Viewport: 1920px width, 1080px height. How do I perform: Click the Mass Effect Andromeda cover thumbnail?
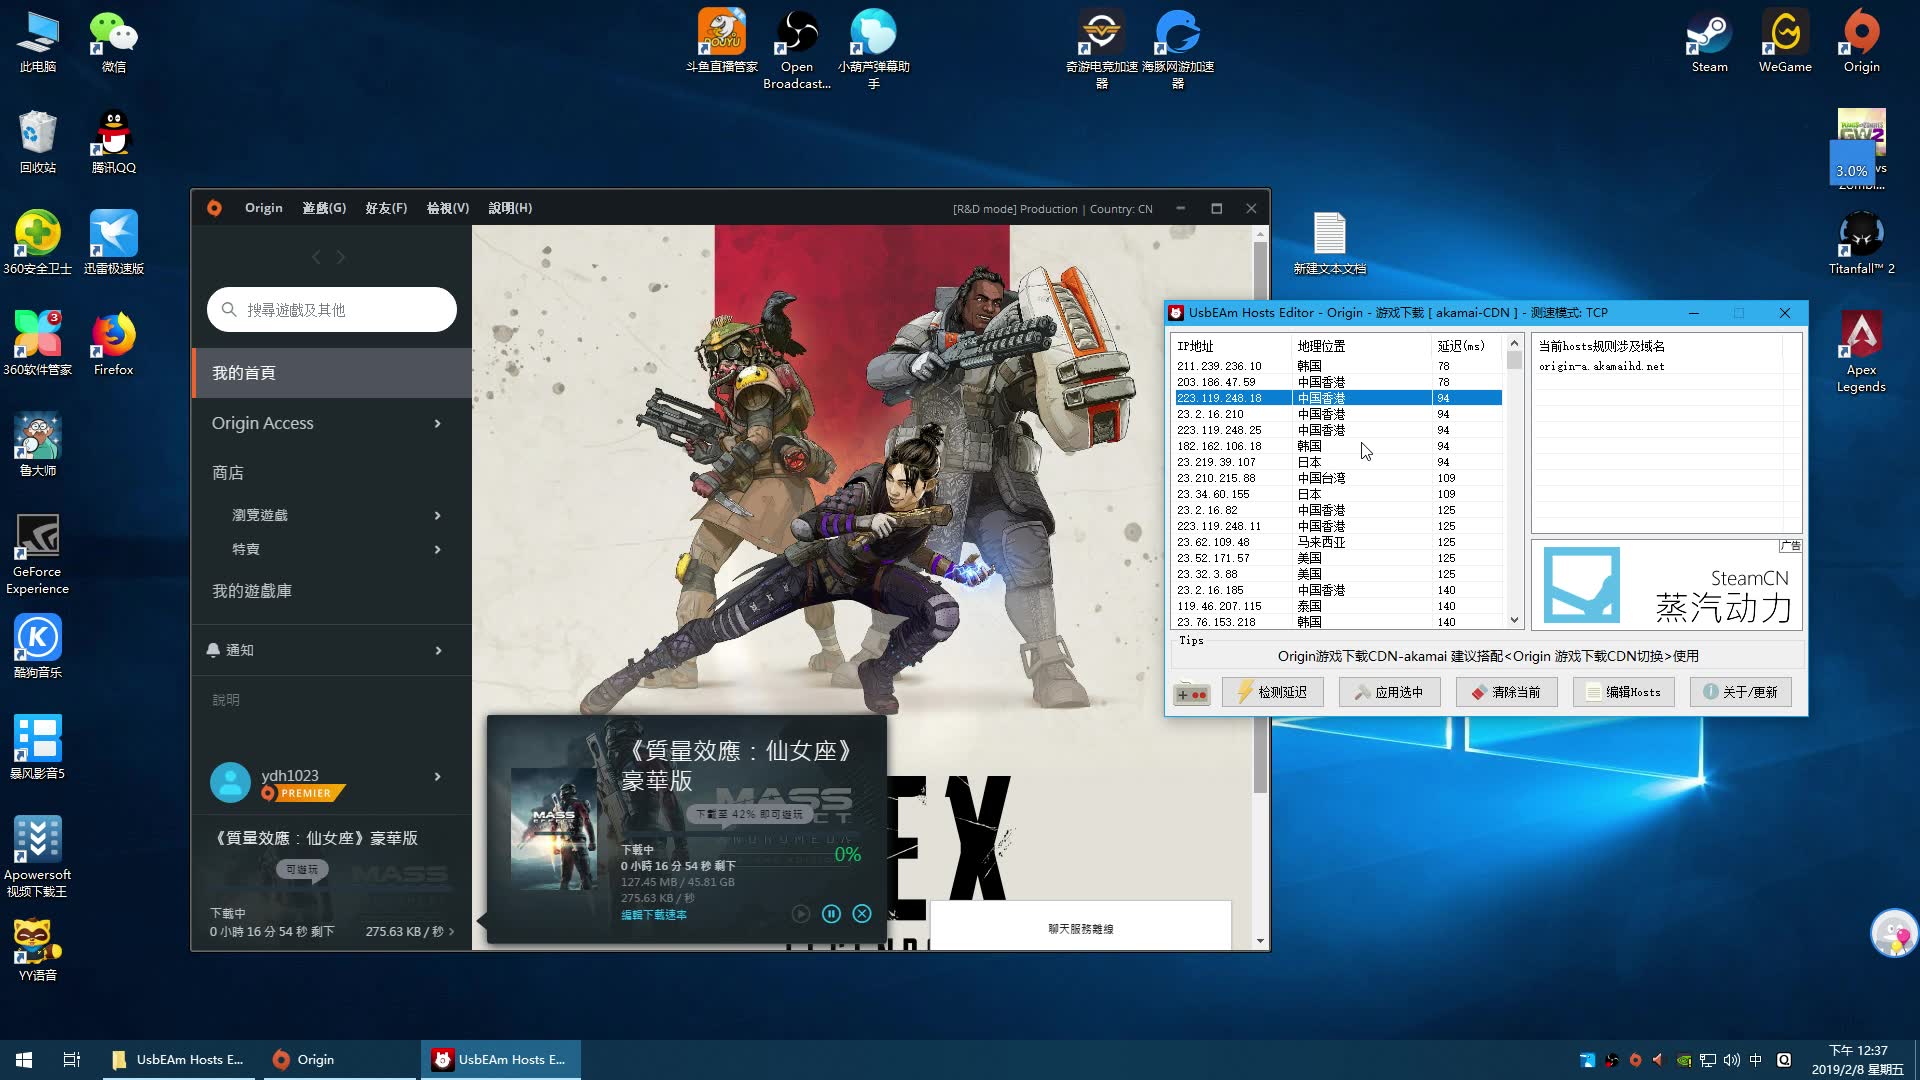[554, 828]
